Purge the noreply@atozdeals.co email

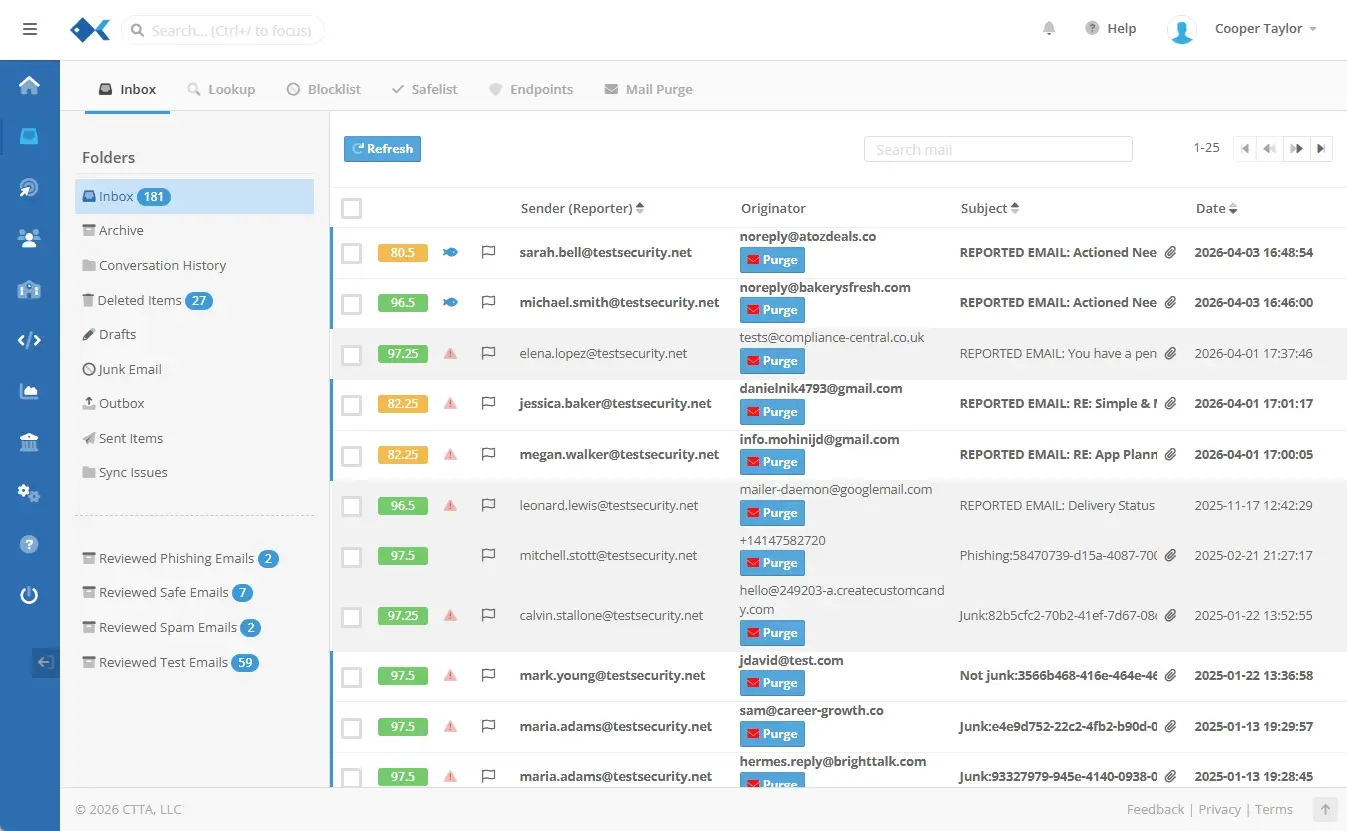772,260
